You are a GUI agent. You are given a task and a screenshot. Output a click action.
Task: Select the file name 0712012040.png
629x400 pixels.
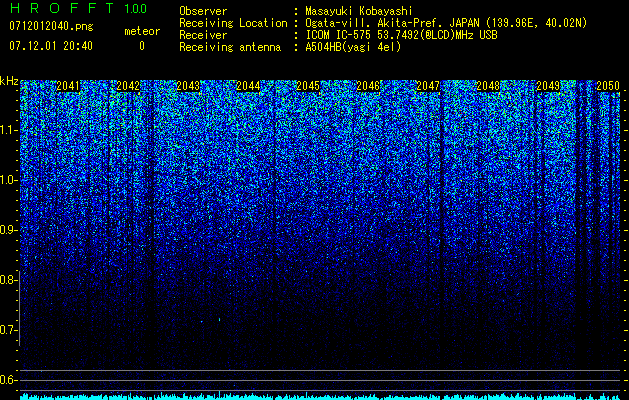[x=51, y=27]
